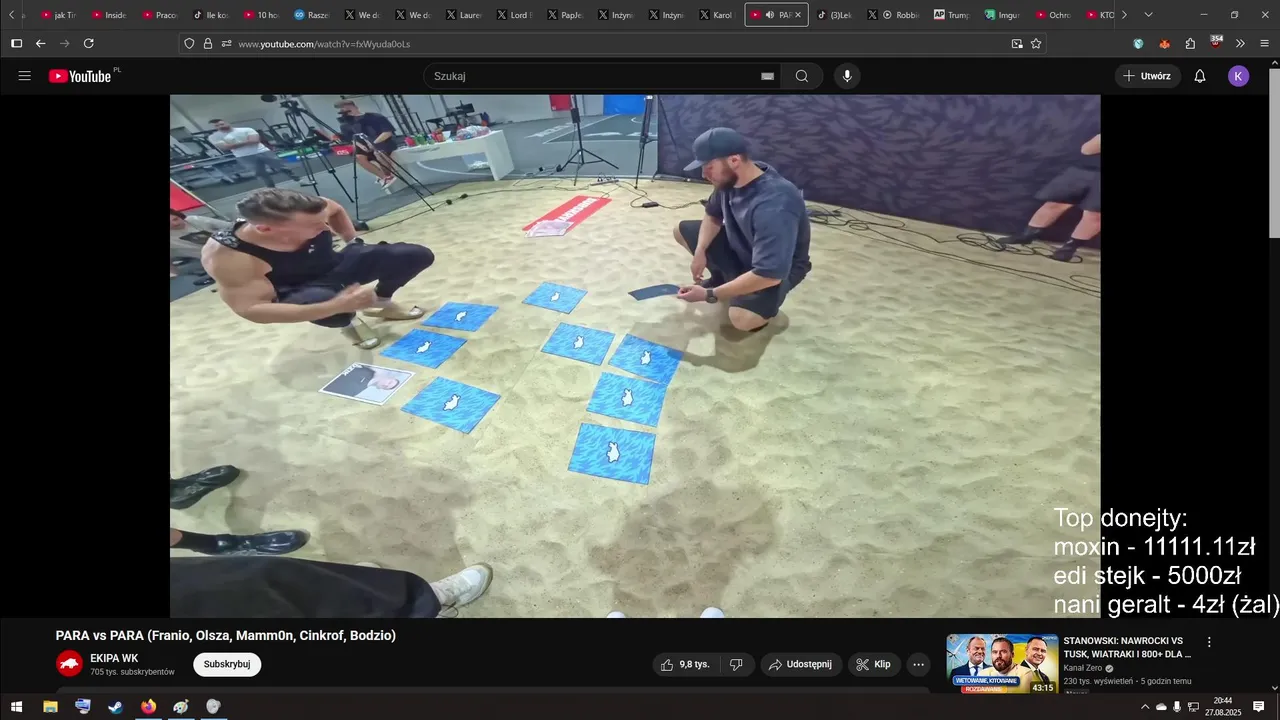Open YouTube notifications bell
The width and height of the screenshot is (1280, 720).
(1200, 76)
